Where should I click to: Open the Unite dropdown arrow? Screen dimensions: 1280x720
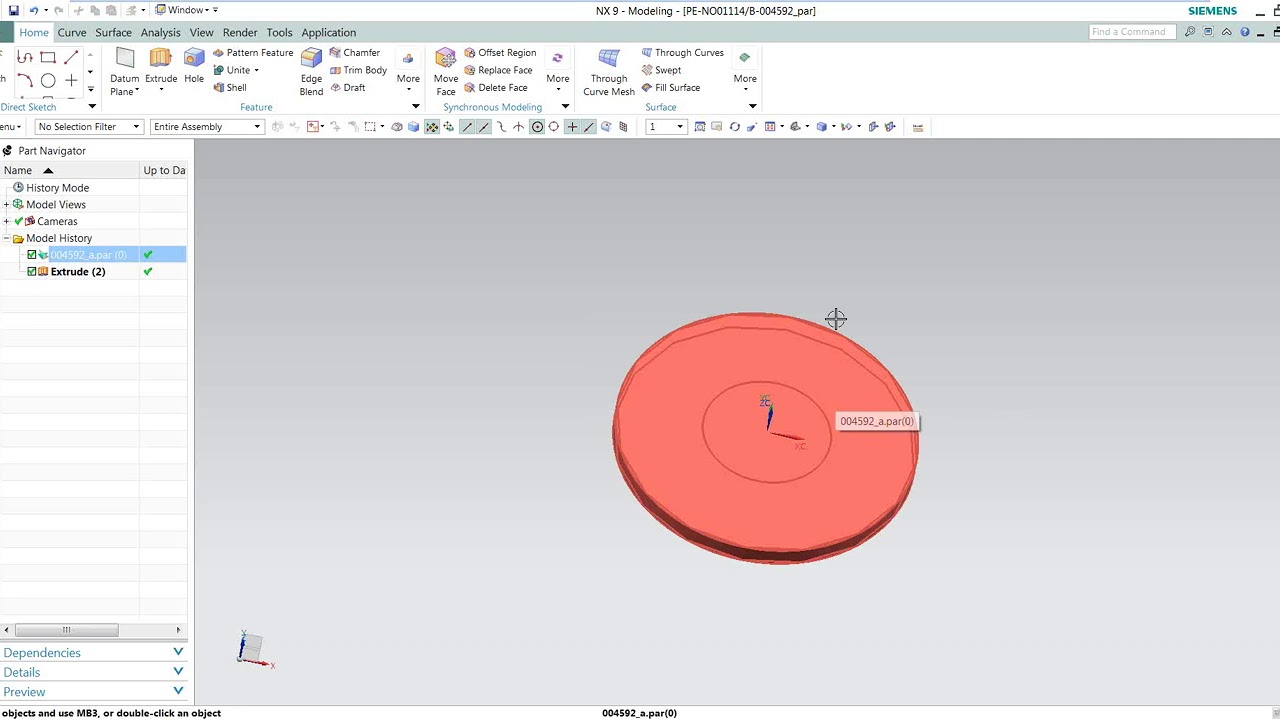click(256, 71)
